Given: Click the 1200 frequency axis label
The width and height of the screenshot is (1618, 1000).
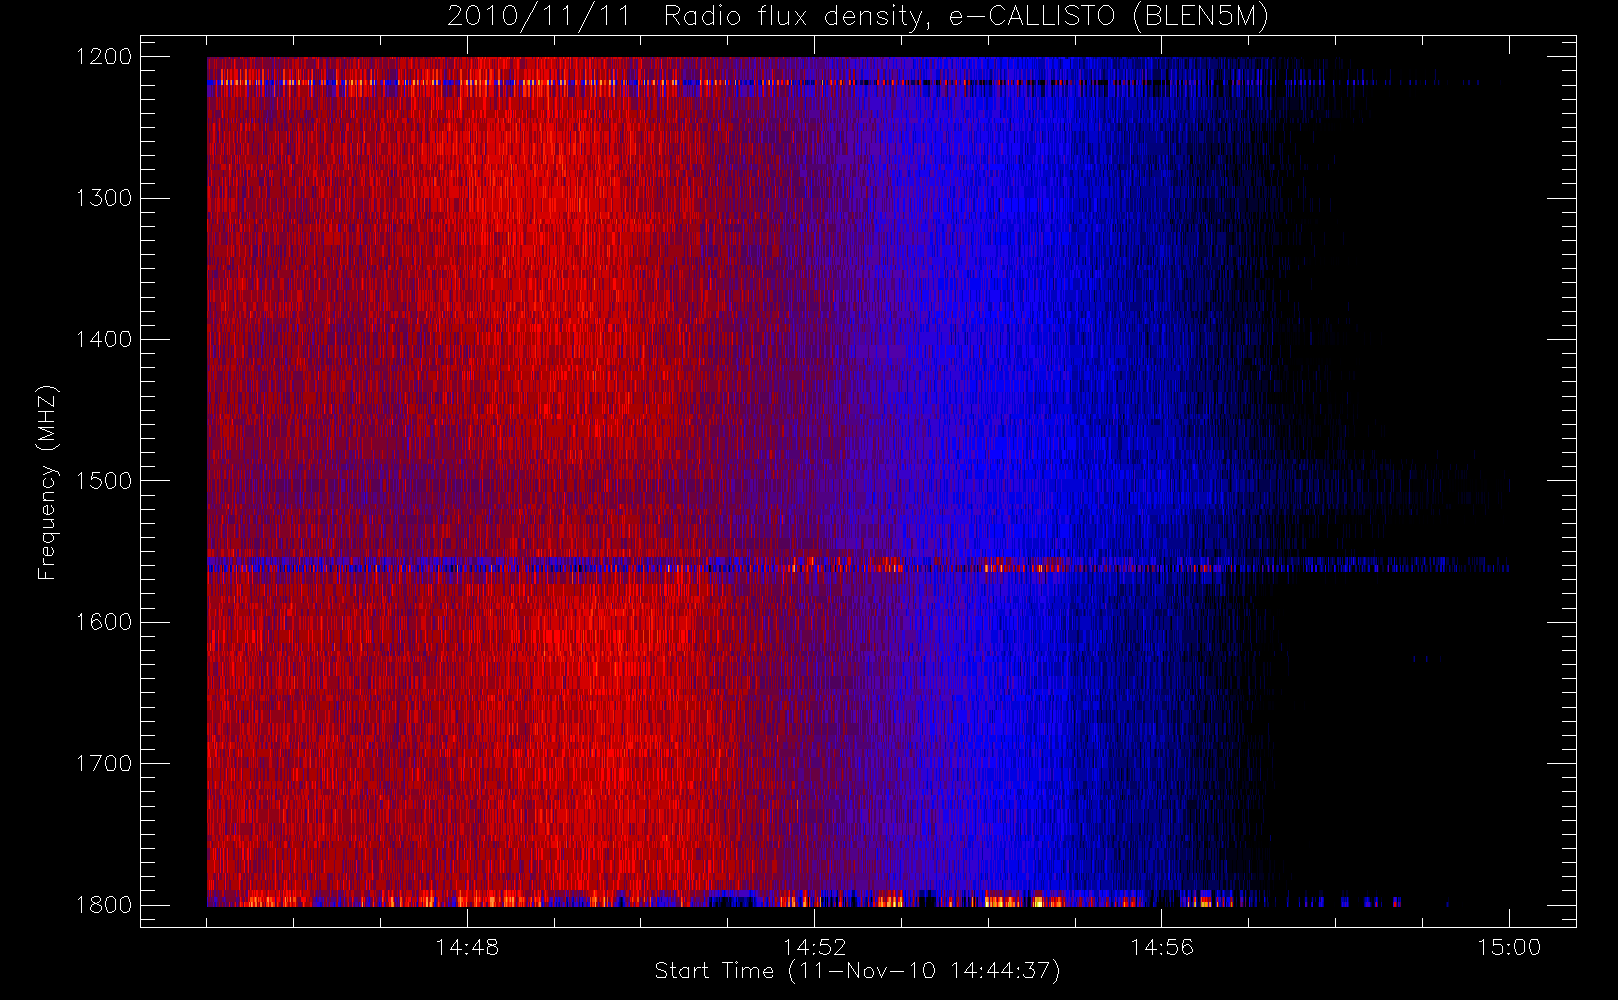Looking at the screenshot, I should 104,57.
